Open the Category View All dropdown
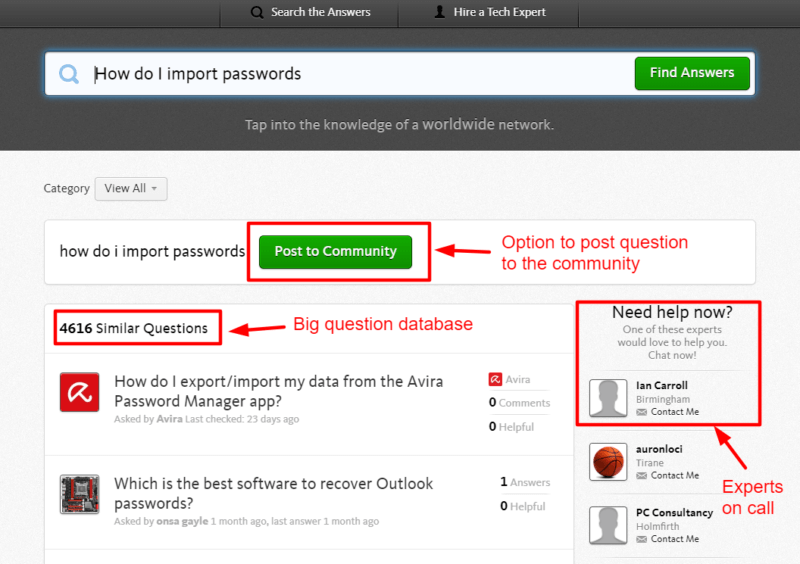This screenshot has height=564, width=800. (131, 189)
